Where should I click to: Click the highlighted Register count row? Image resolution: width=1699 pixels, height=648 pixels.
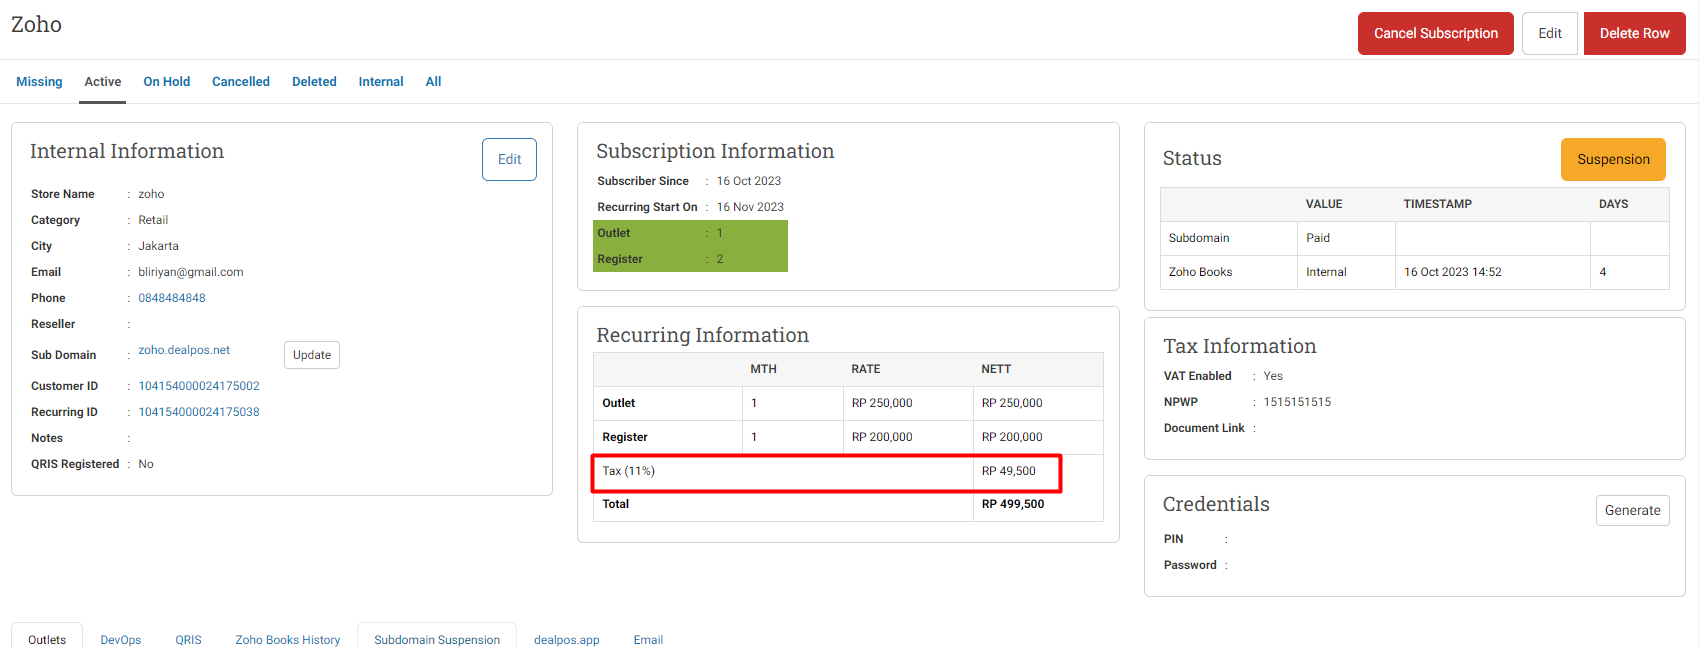pos(691,259)
